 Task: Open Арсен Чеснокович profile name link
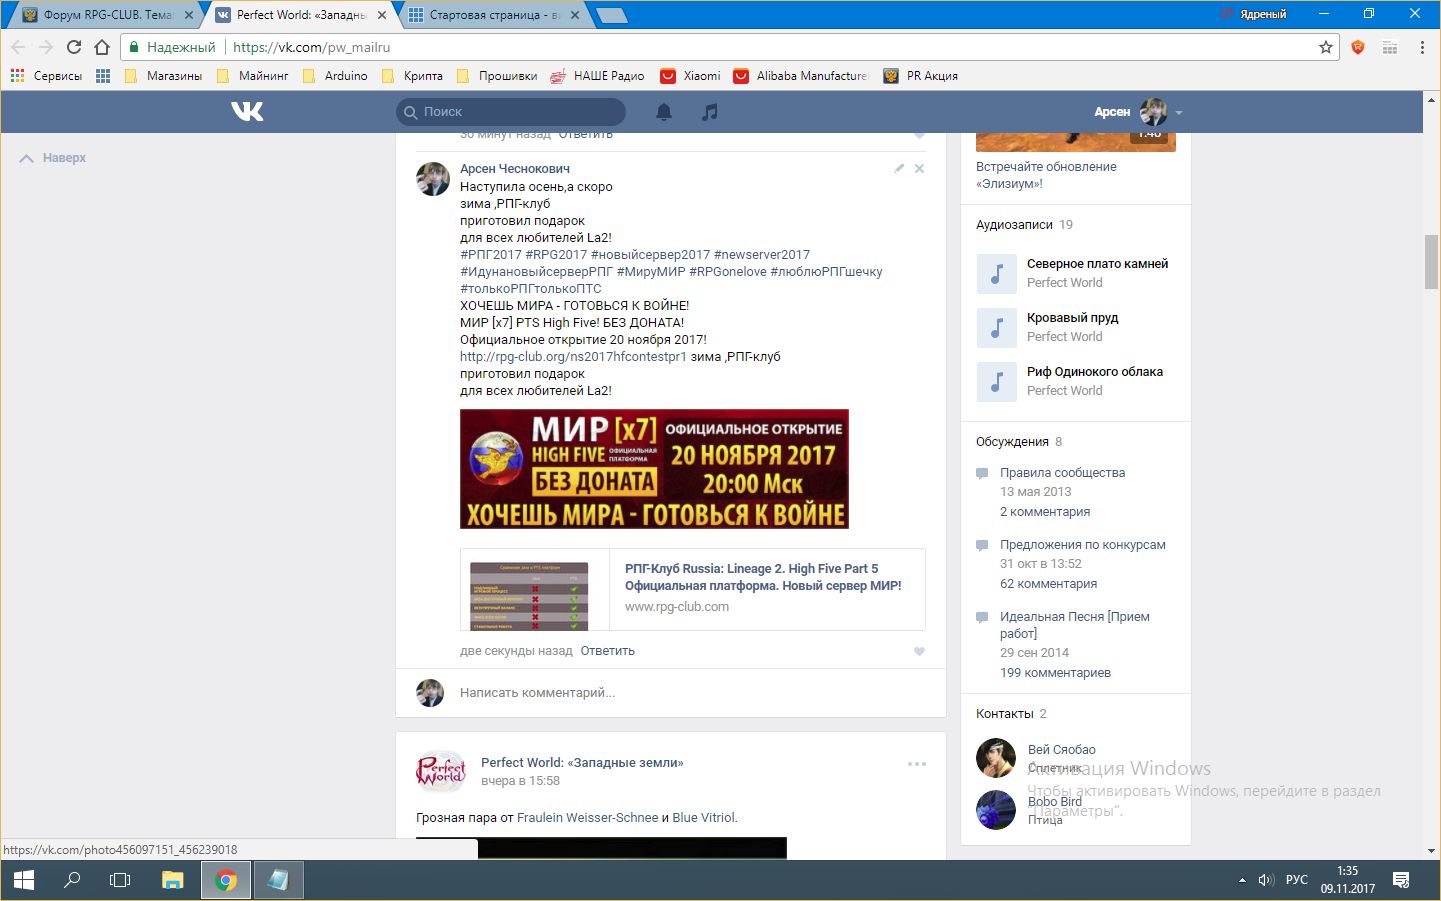[515, 169]
